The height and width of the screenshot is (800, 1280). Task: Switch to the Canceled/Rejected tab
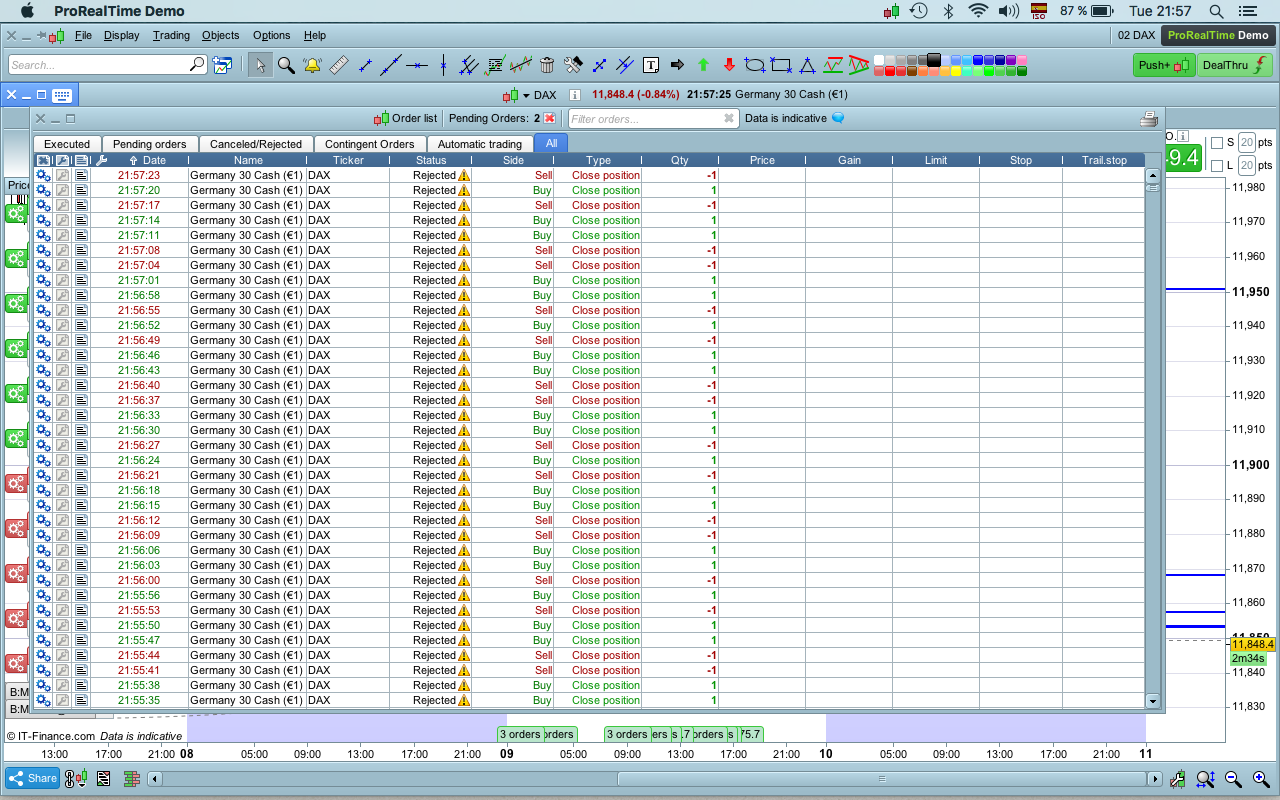(x=256, y=144)
